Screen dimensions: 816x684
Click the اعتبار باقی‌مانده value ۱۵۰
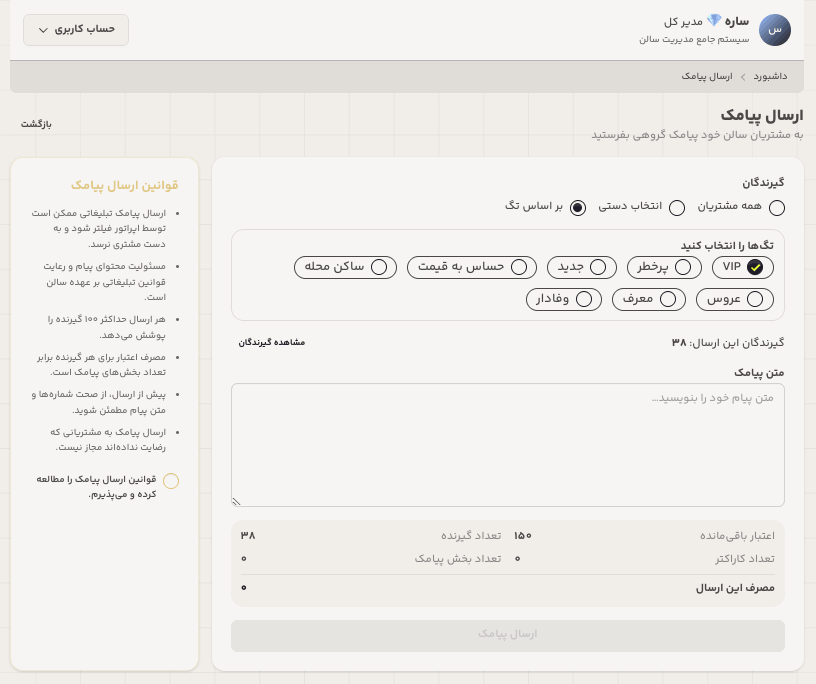tap(522, 536)
